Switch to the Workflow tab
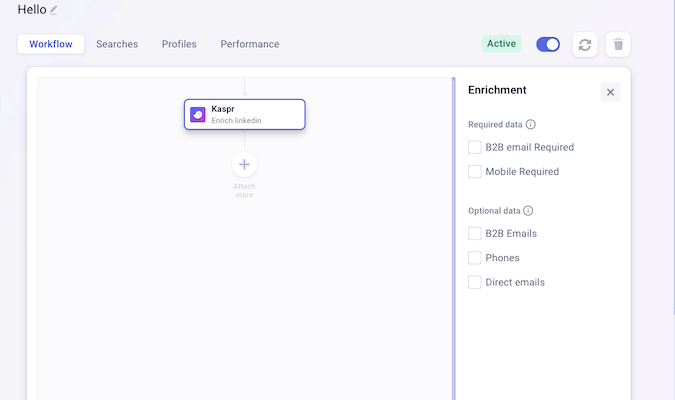The image size is (675, 400). (x=50, y=44)
